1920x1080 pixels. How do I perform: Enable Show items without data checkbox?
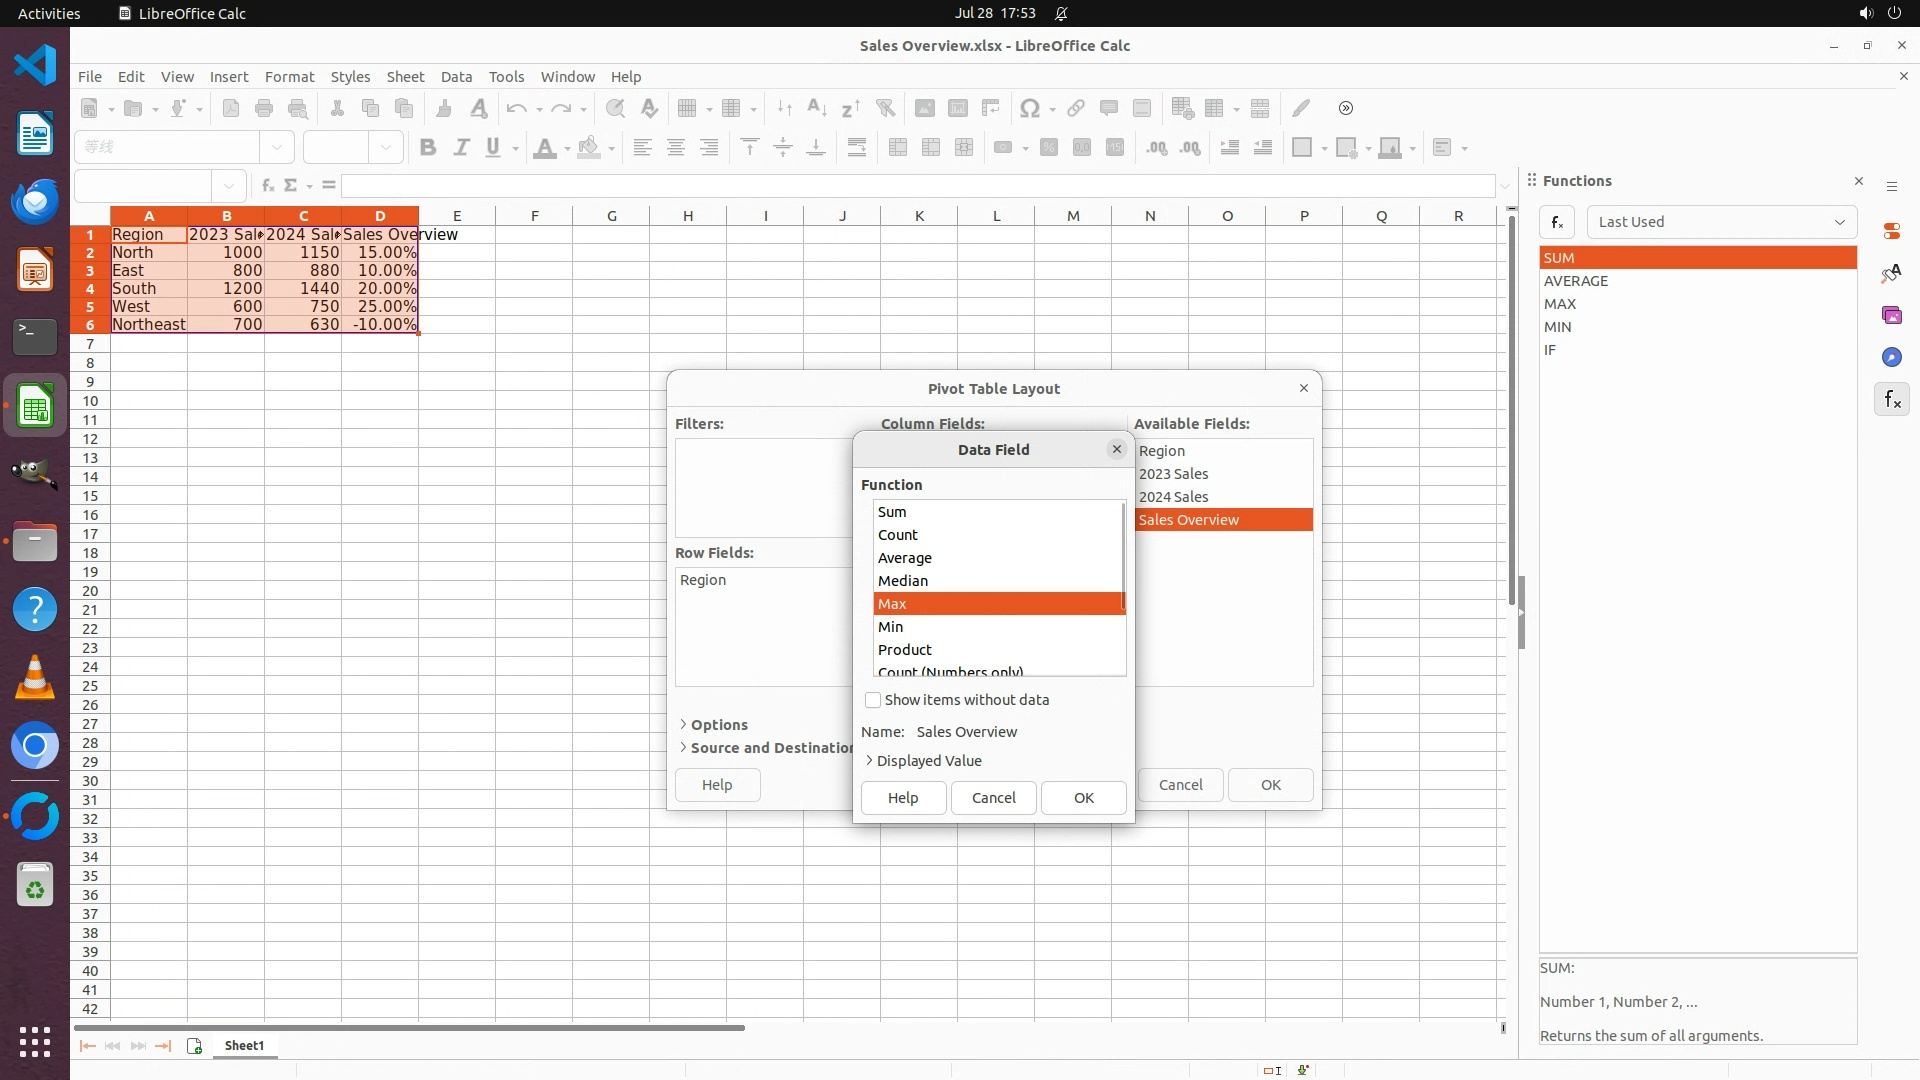[x=873, y=700]
